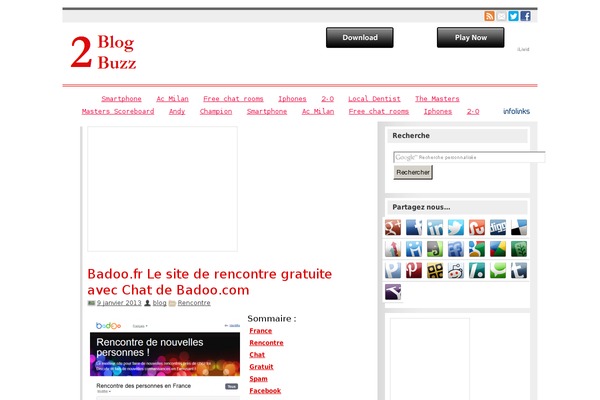Viewport: 600px width, 400px height.
Task: Jump to Chat in Sommaire
Action: pyautogui.click(x=257, y=355)
